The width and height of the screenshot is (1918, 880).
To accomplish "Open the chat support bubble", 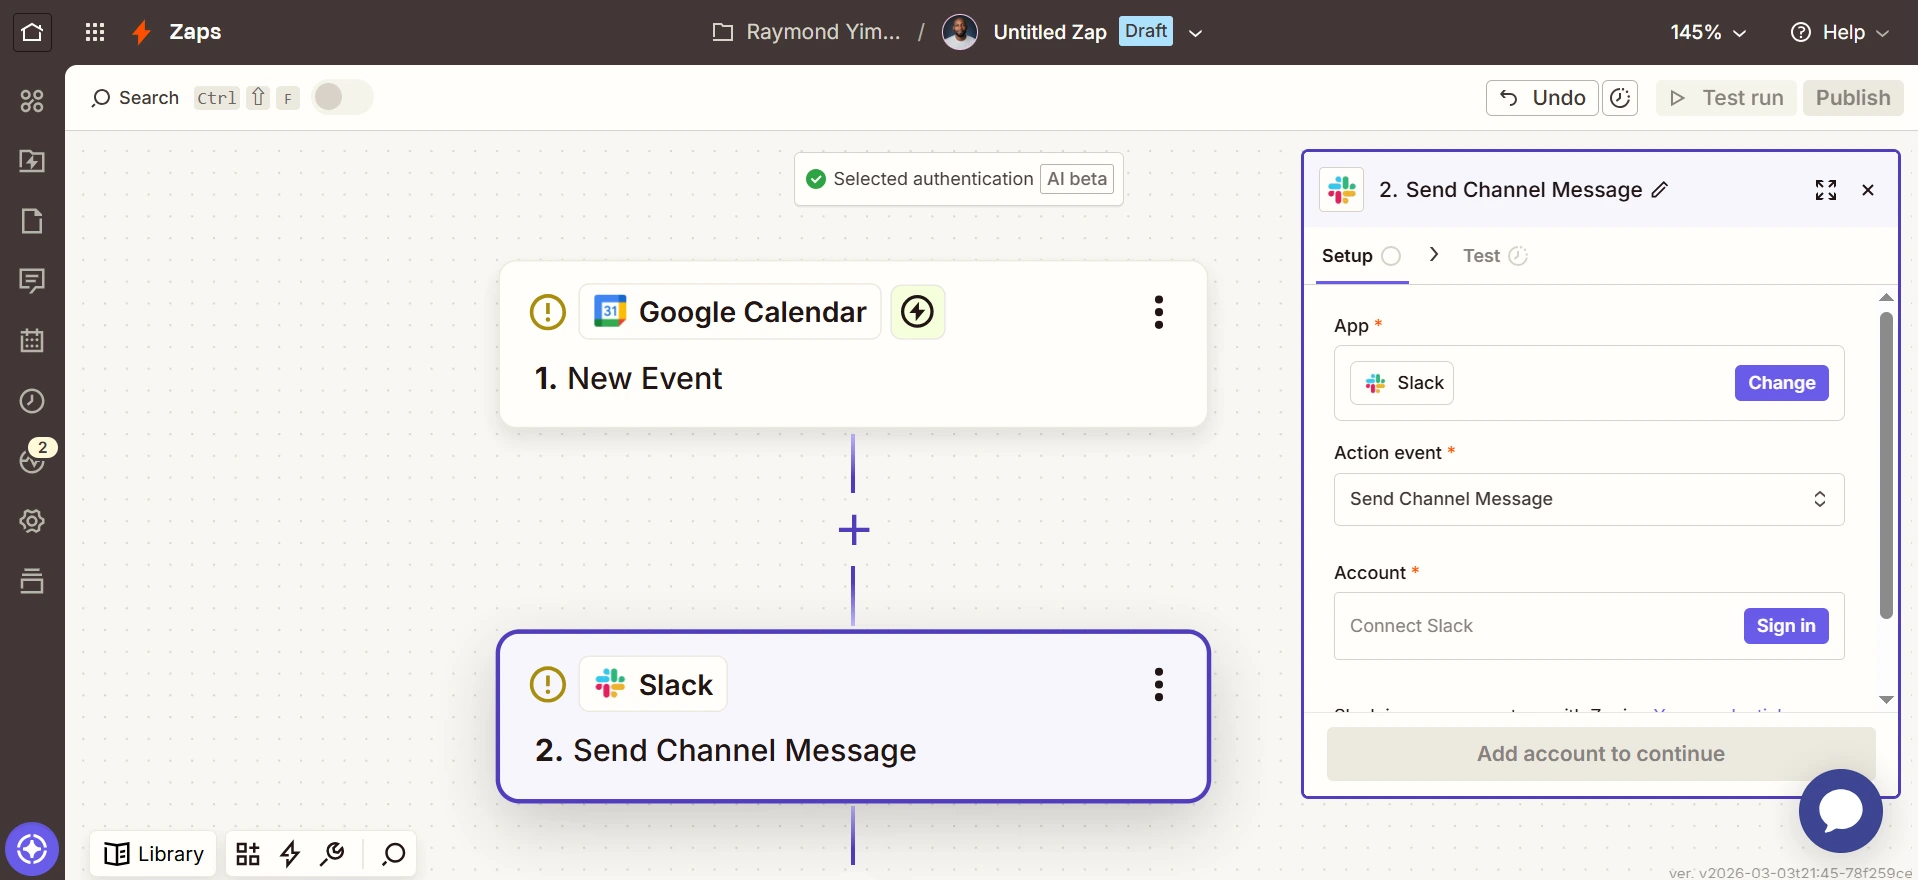I will (1840, 811).
